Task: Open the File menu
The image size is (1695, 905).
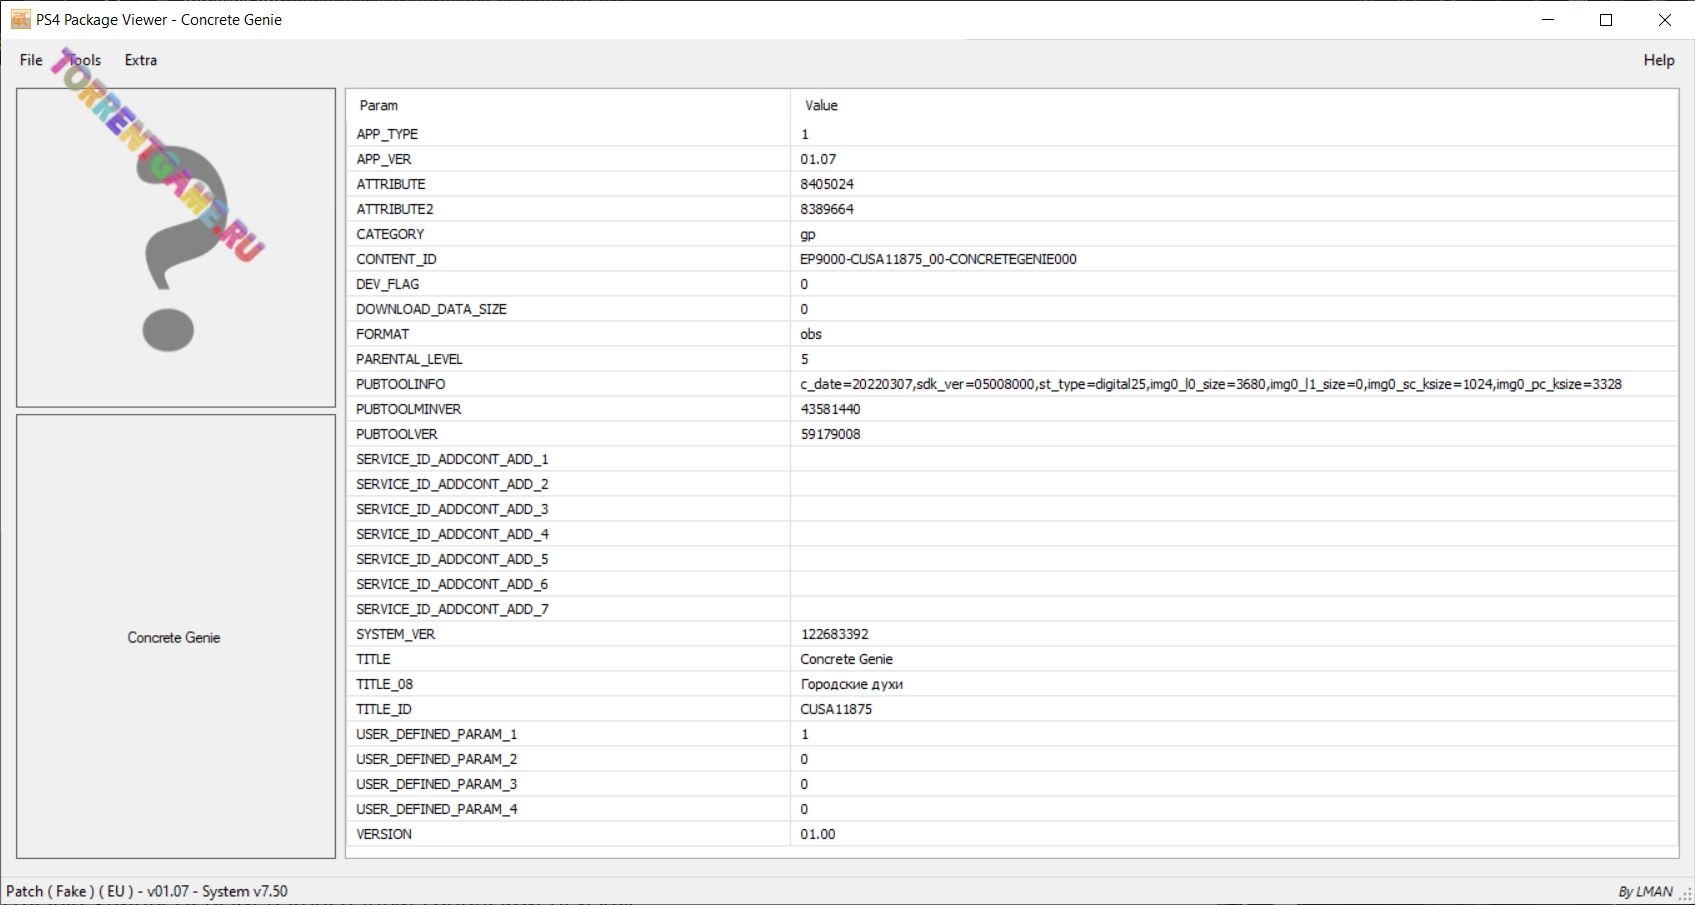Action: [x=31, y=60]
